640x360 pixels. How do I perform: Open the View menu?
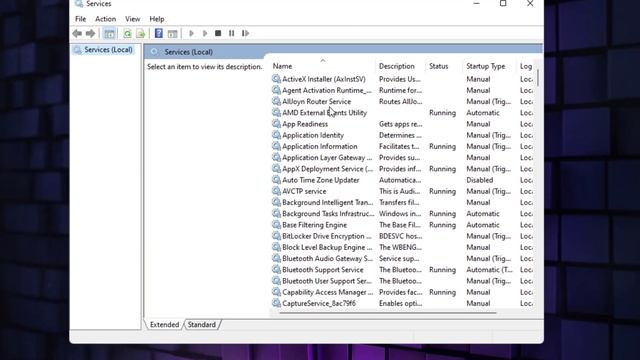(x=132, y=19)
